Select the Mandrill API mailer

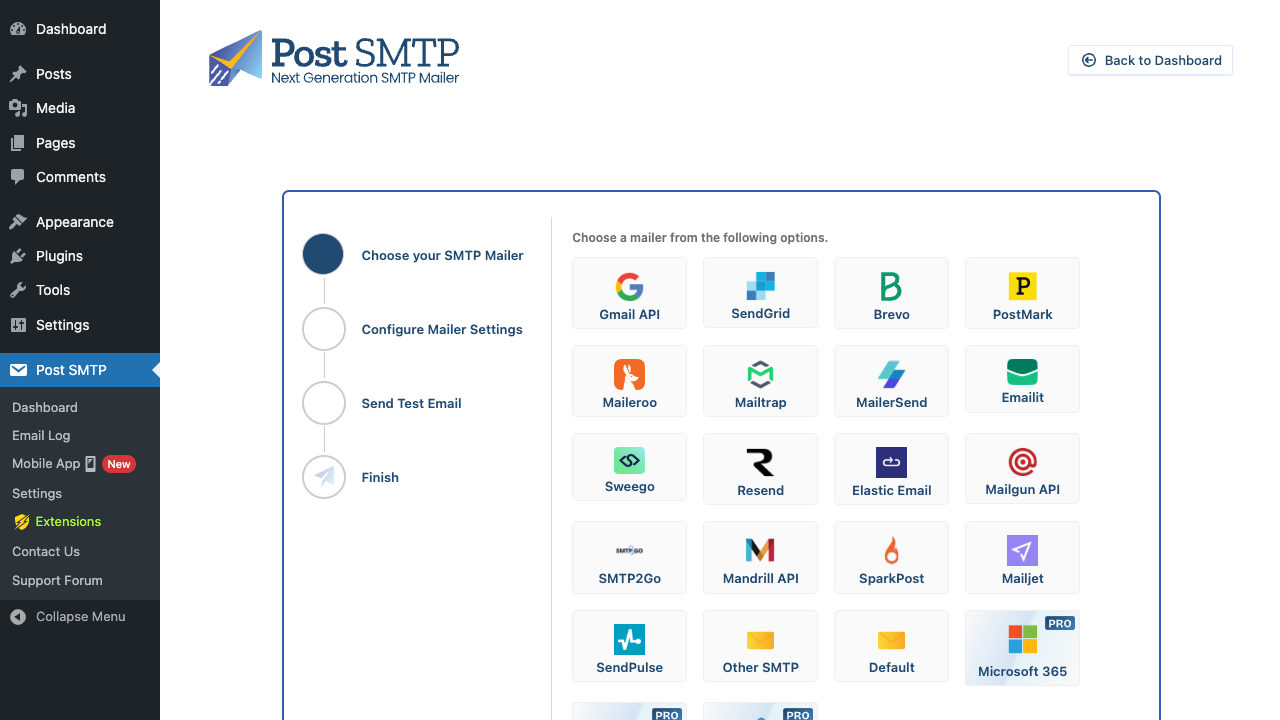pyautogui.click(x=760, y=557)
